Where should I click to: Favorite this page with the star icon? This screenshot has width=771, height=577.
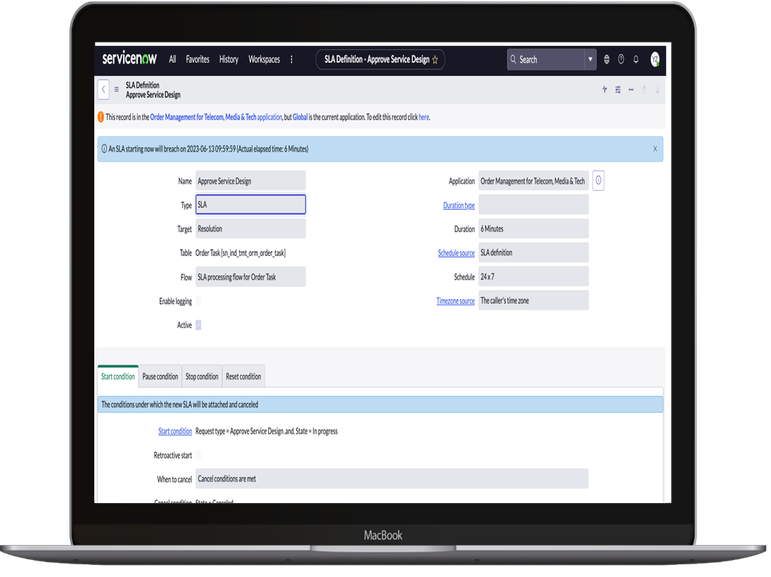(x=435, y=60)
